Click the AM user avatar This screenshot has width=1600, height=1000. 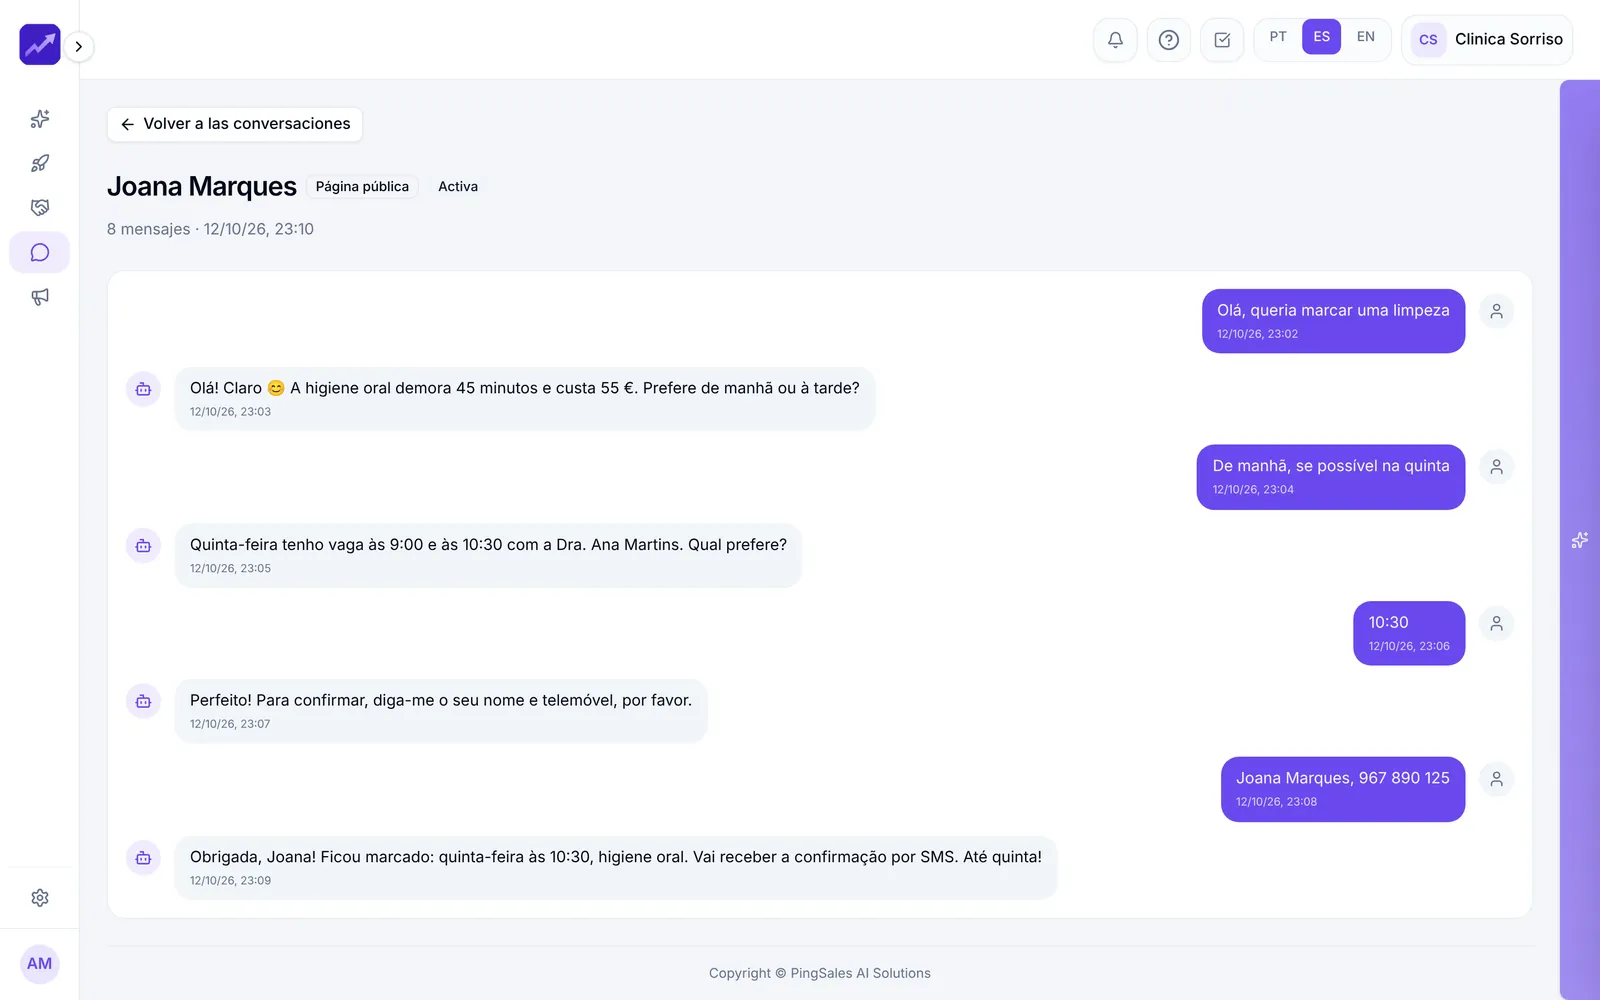click(x=40, y=964)
